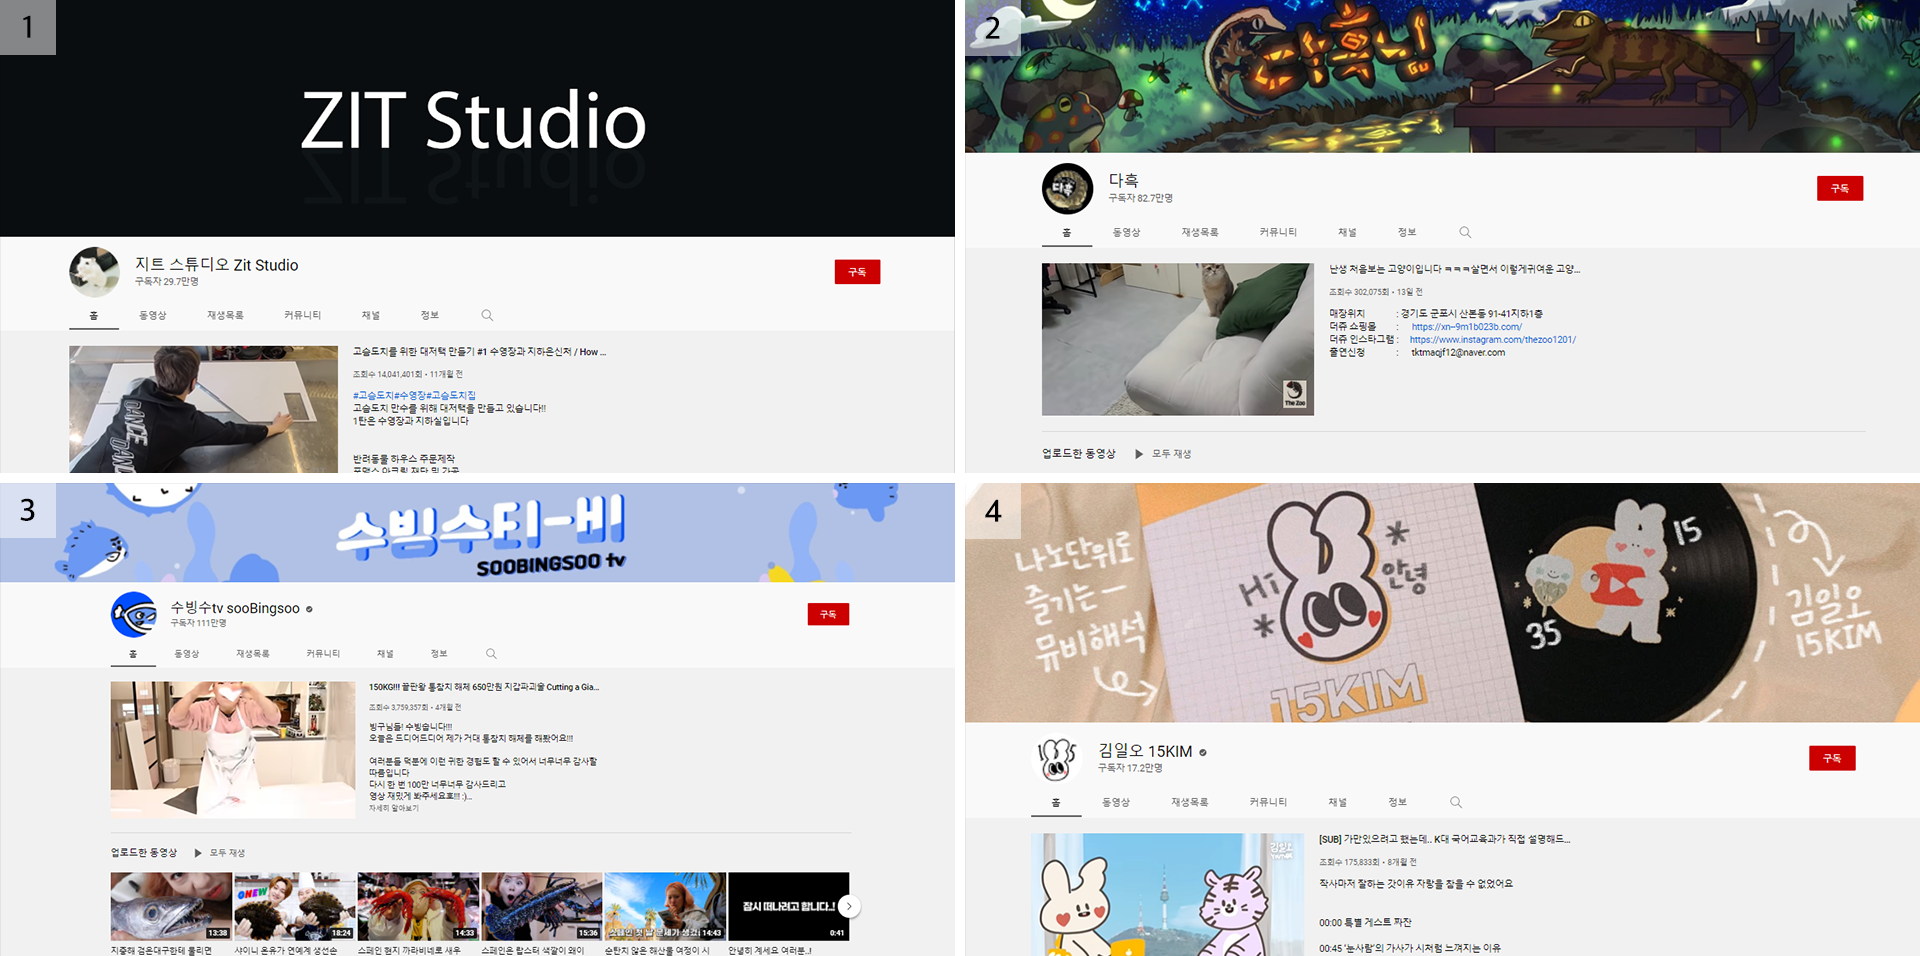Viewport: 1920px width, 956px height.
Task: Click 모두 재생 on the 다흑 channel
Action: [x=1171, y=454]
